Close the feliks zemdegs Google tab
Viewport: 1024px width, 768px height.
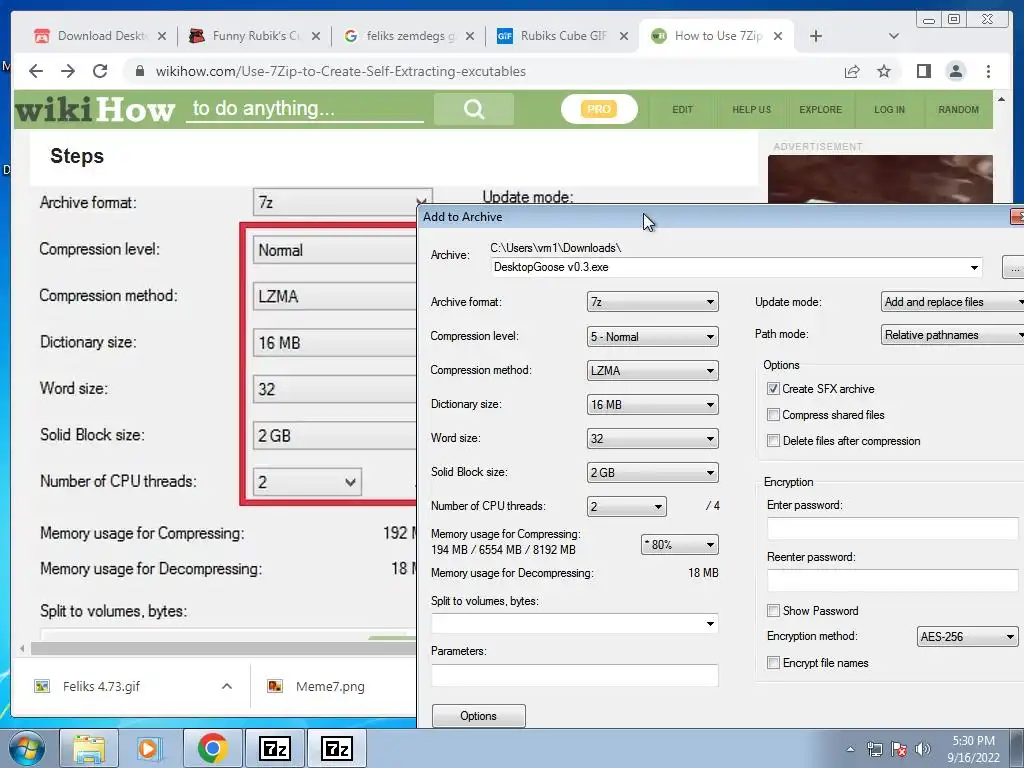(470, 36)
